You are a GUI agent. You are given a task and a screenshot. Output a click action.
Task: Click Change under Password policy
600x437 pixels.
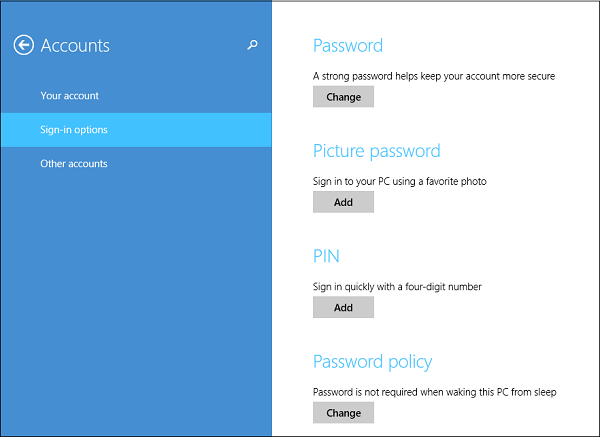pos(343,413)
